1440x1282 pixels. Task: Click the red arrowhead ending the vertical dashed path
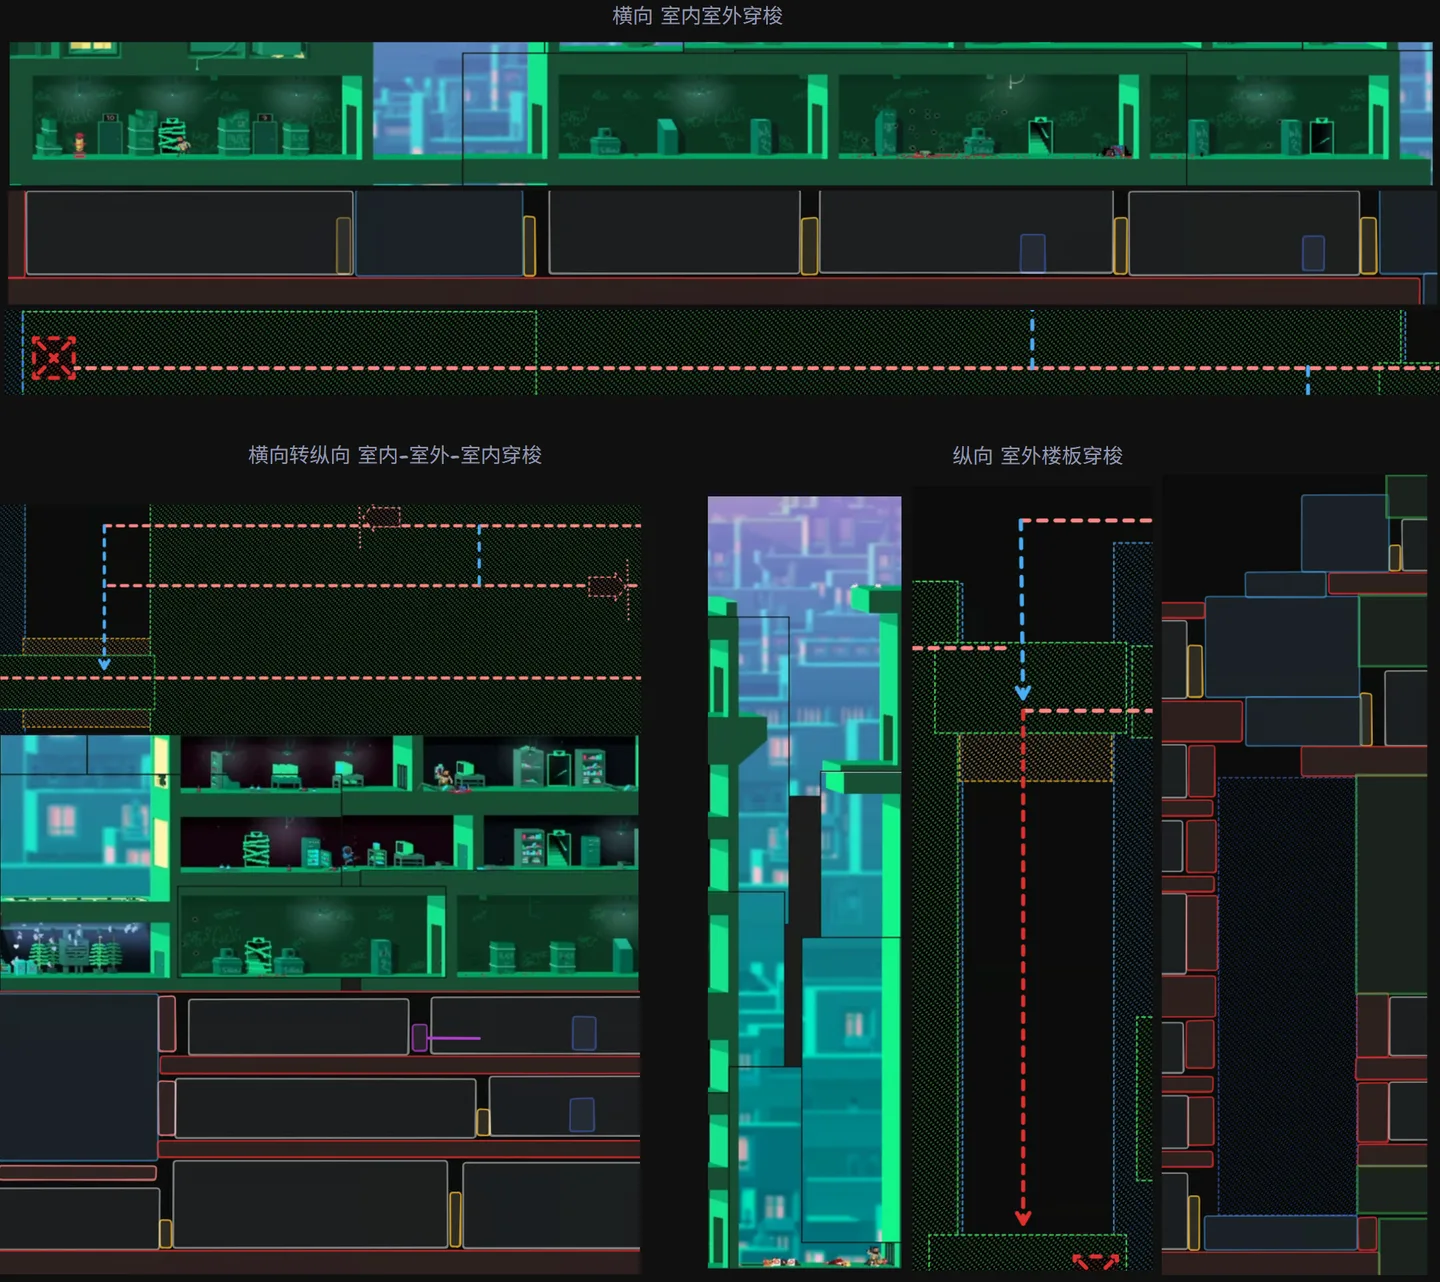[x=1023, y=1217]
